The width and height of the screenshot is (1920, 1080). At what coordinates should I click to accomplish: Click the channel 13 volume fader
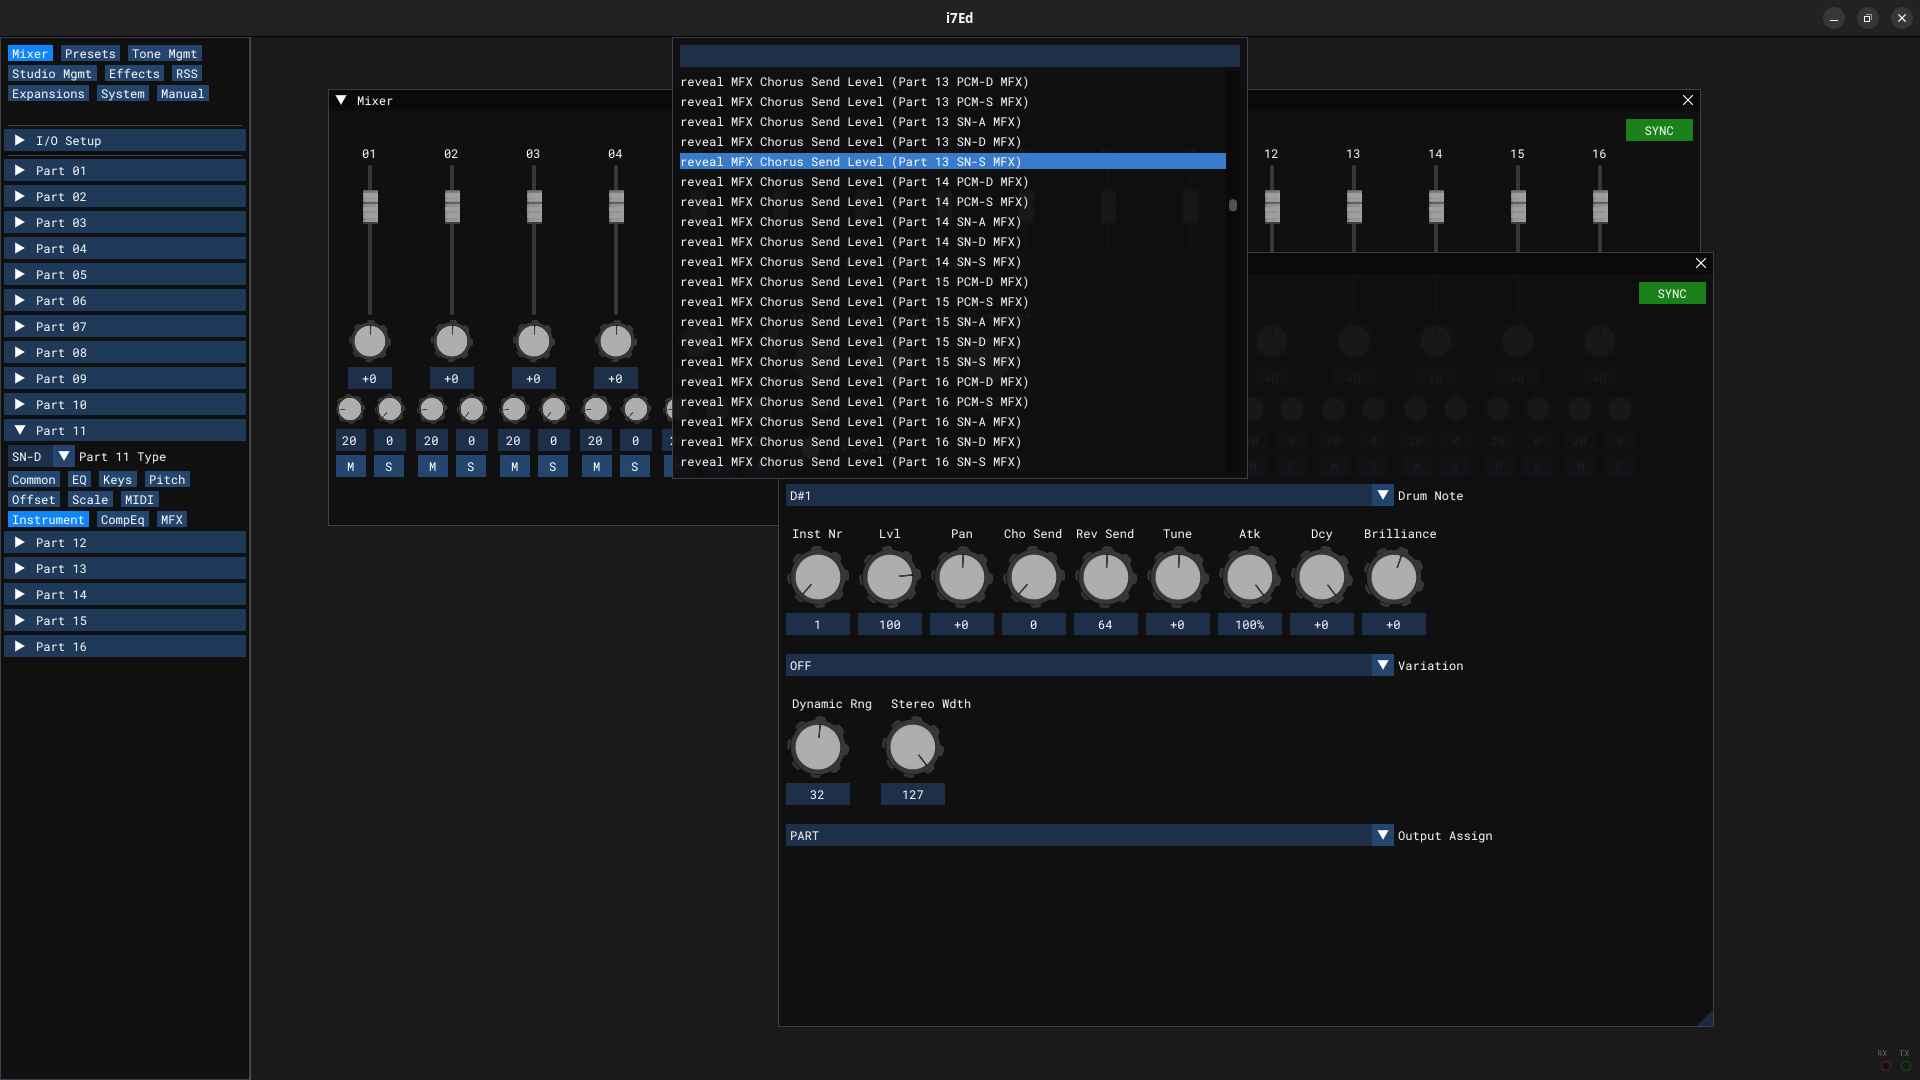(1354, 207)
